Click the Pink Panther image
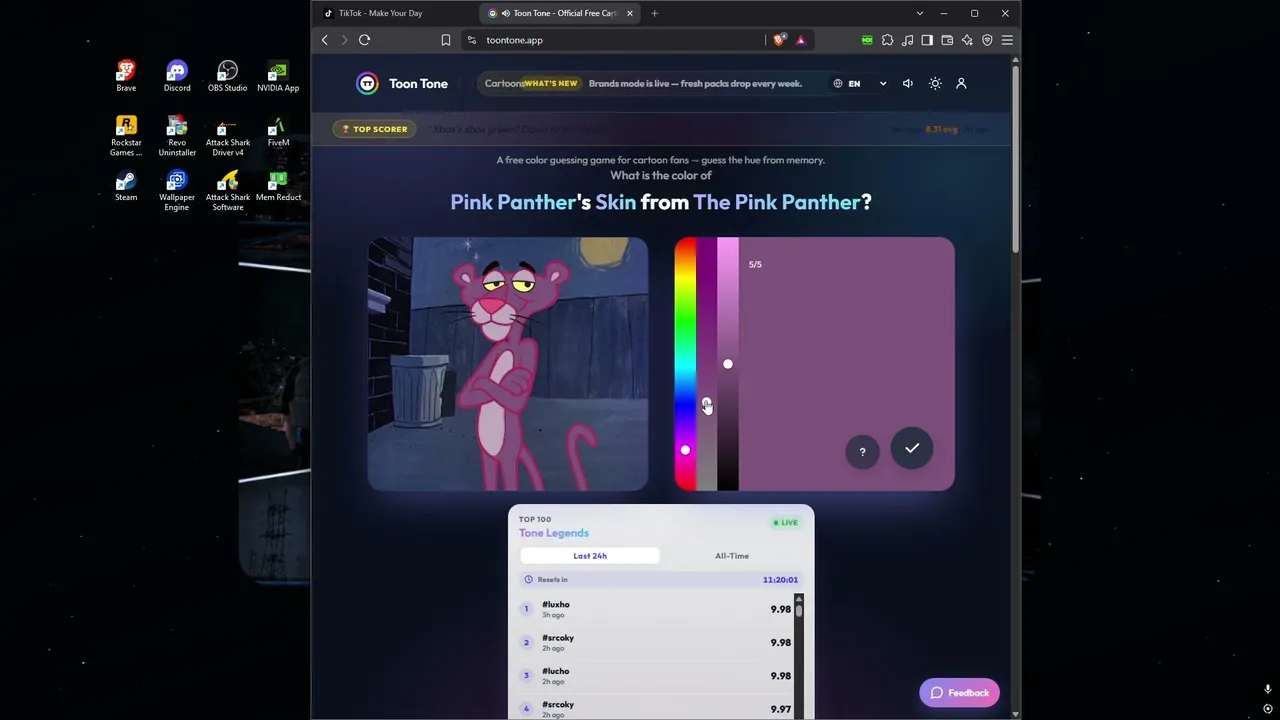This screenshot has height=720, width=1280. 508,364
